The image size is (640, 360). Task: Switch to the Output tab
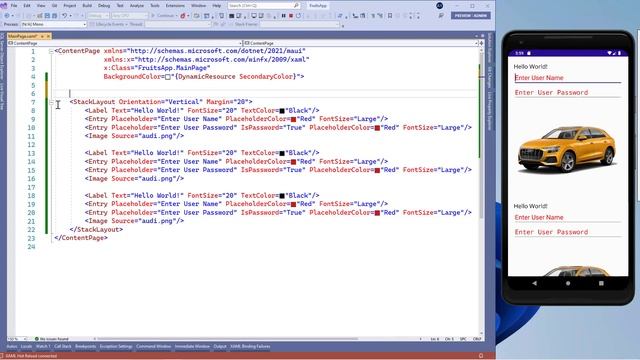[x=220, y=347]
